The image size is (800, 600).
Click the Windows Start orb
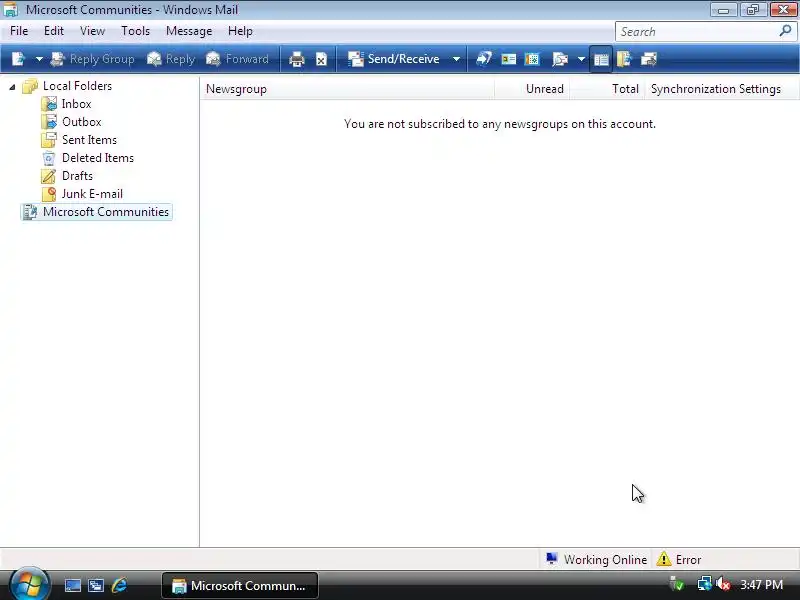tap(29, 585)
